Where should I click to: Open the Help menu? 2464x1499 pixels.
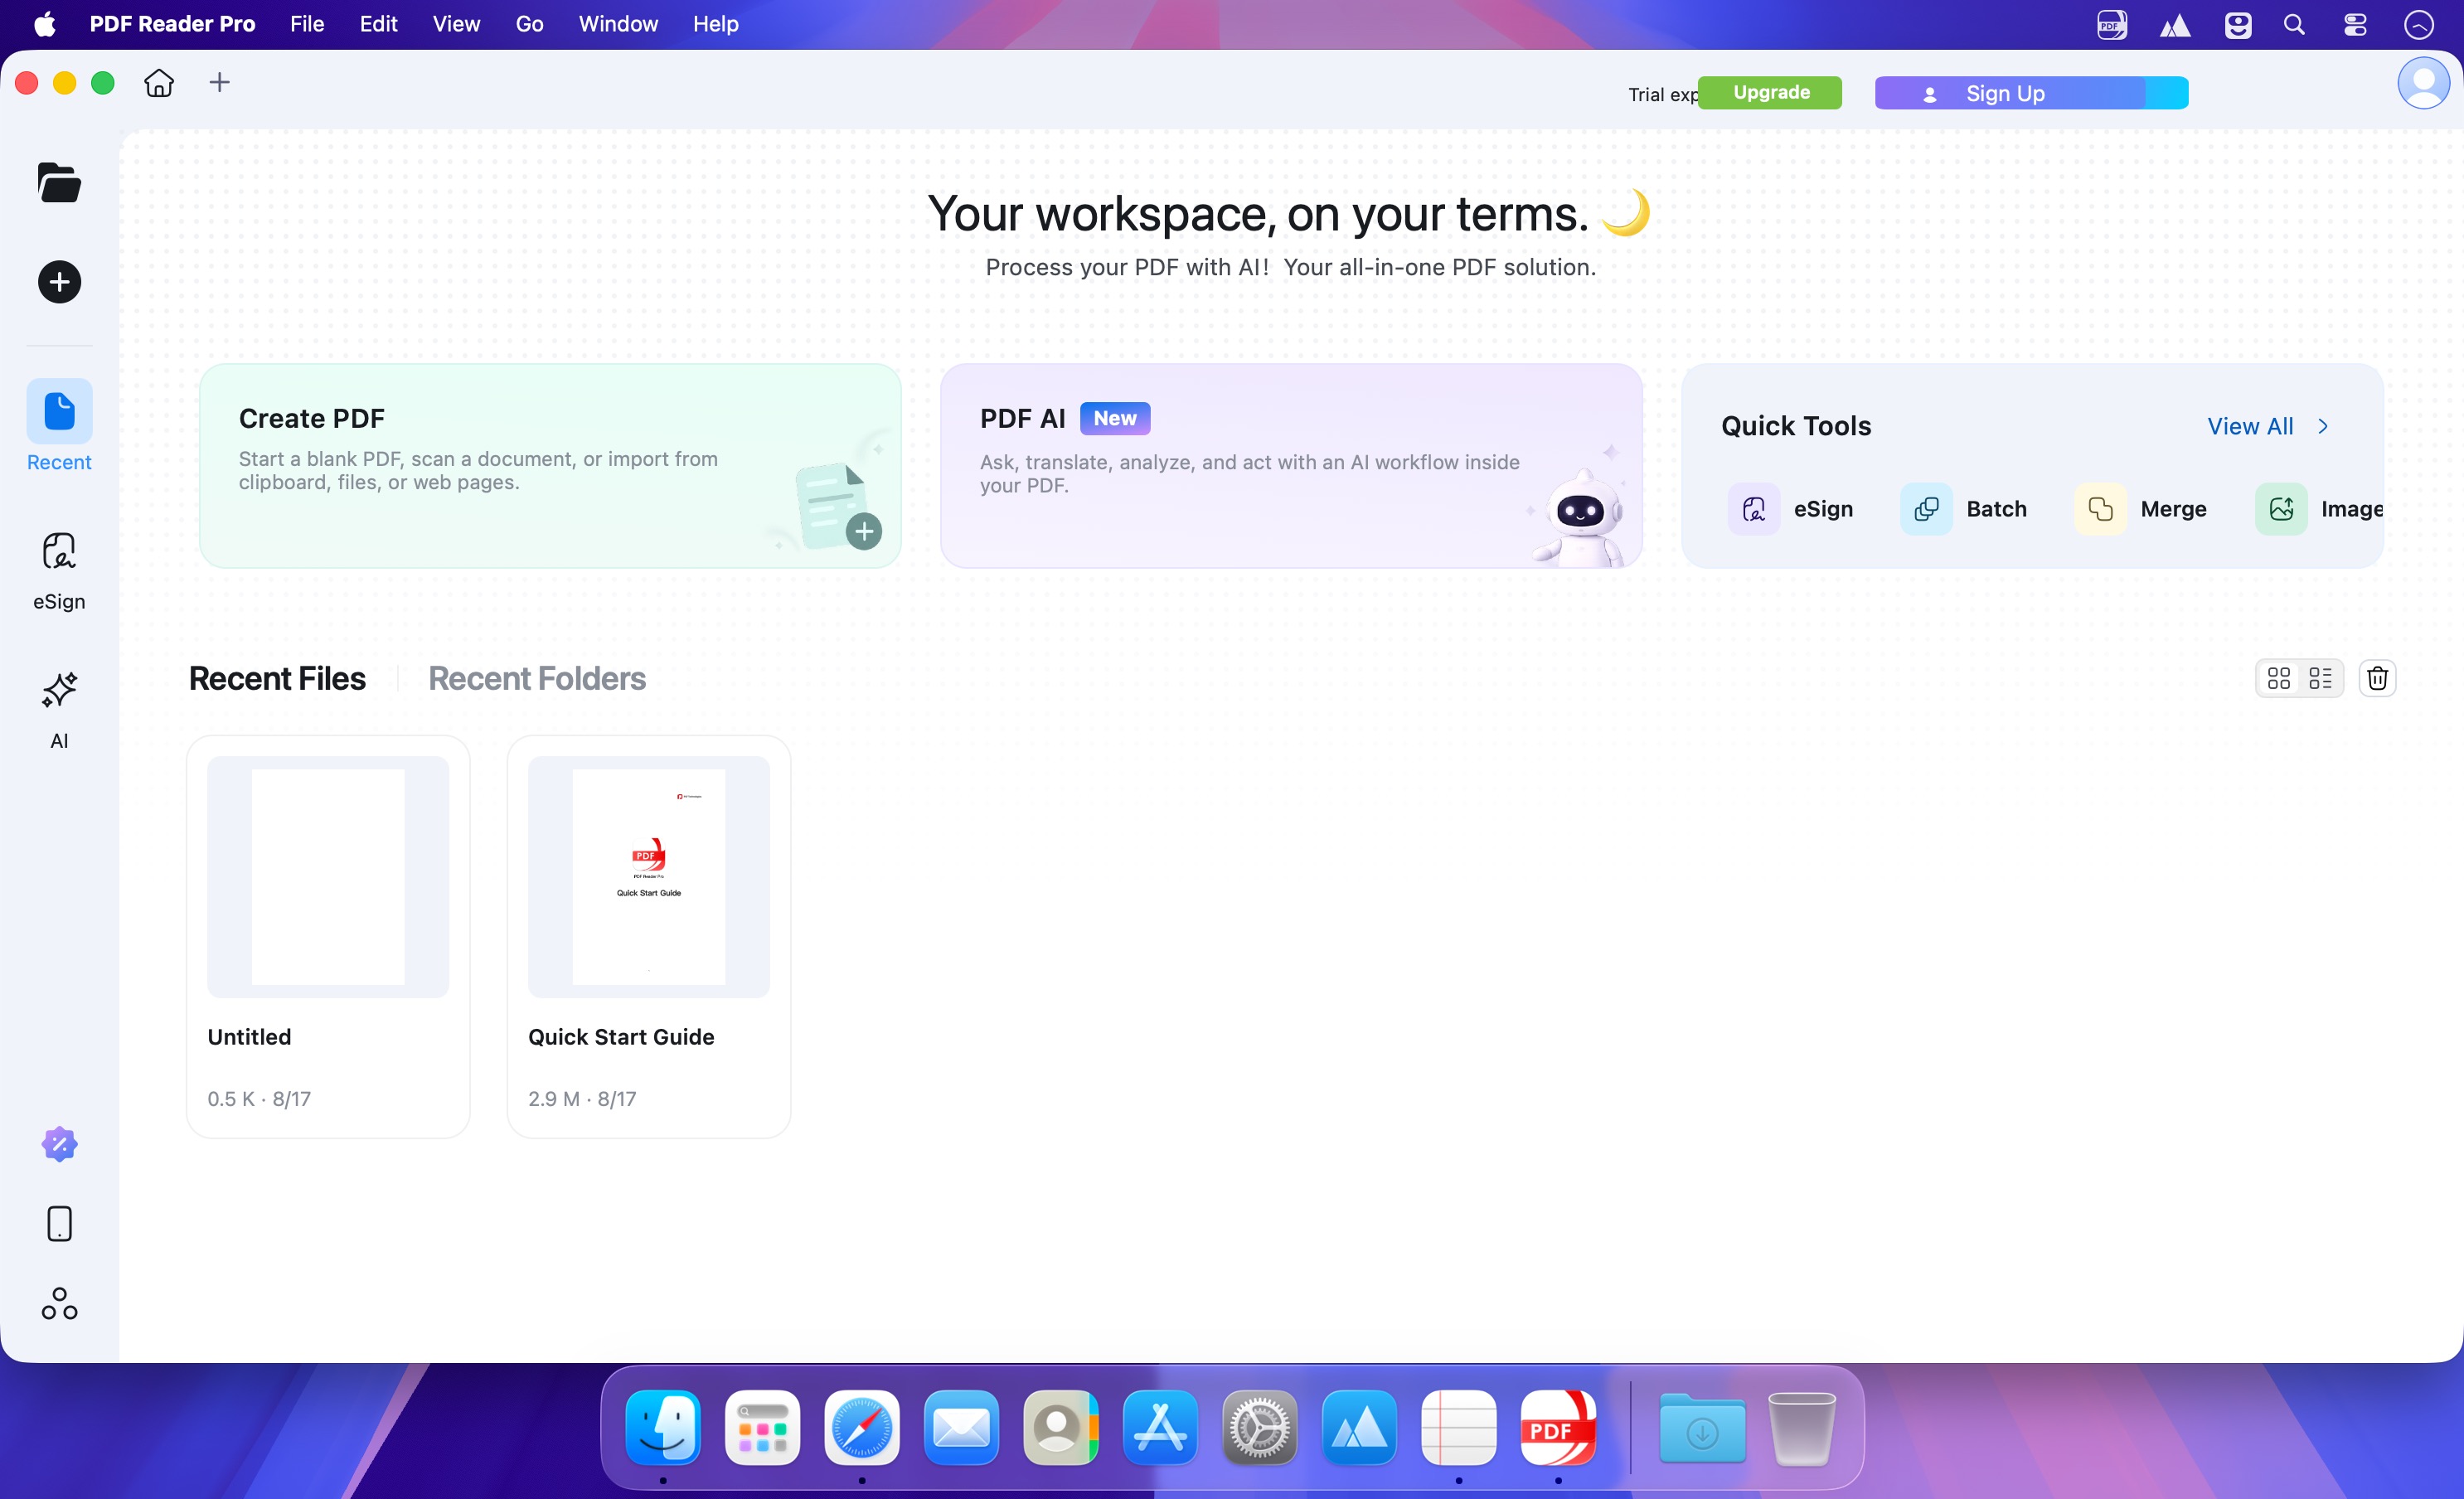point(715,24)
